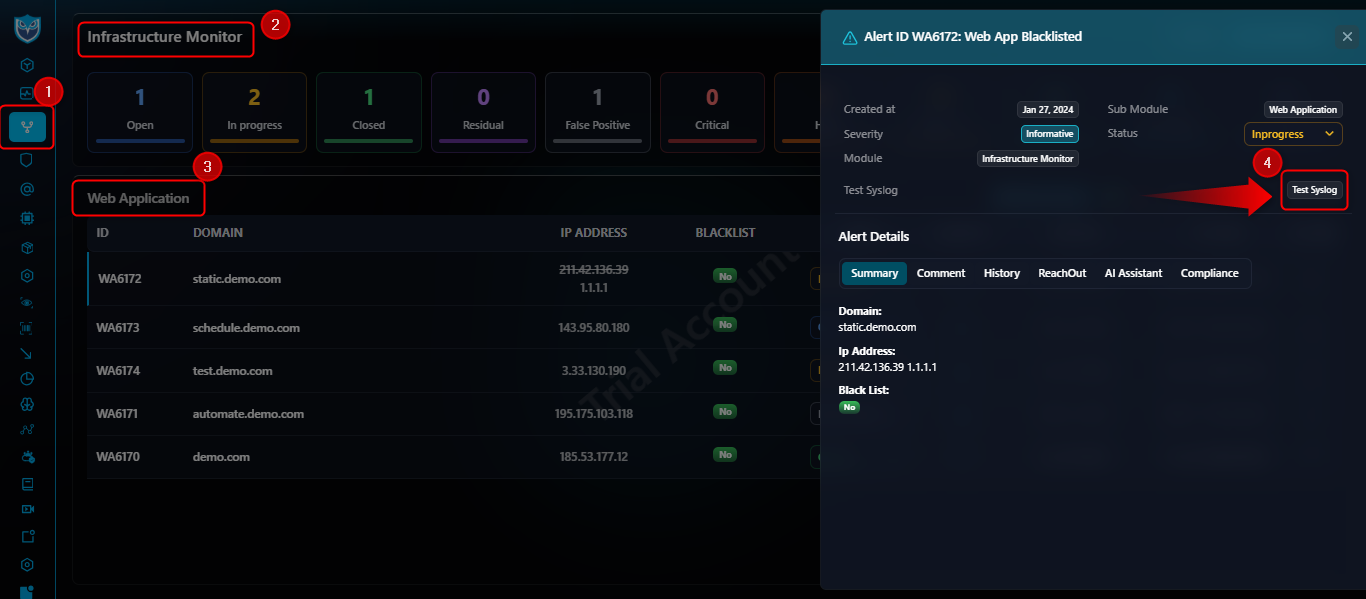
Task: Open the CPU chip sidebar icon
Action: pyautogui.click(x=27, y=217)
